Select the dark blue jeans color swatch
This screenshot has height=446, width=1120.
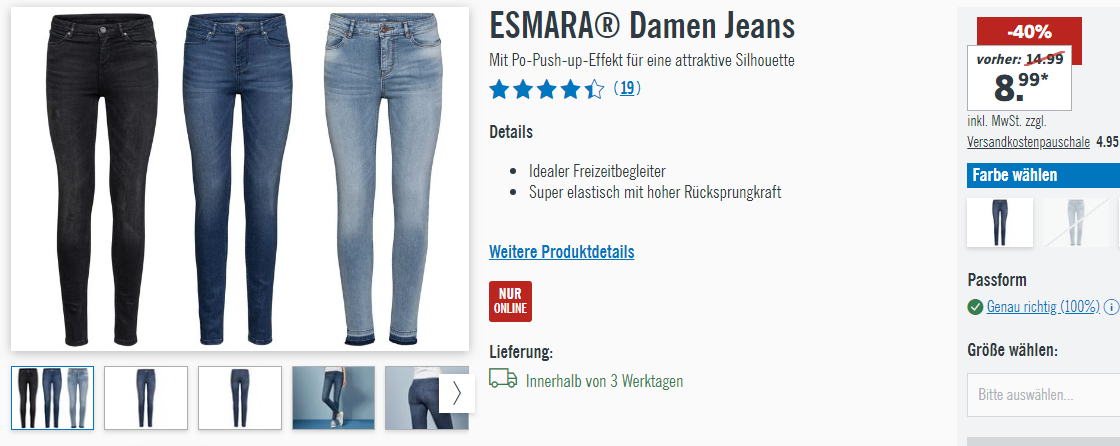pos(999,222)
